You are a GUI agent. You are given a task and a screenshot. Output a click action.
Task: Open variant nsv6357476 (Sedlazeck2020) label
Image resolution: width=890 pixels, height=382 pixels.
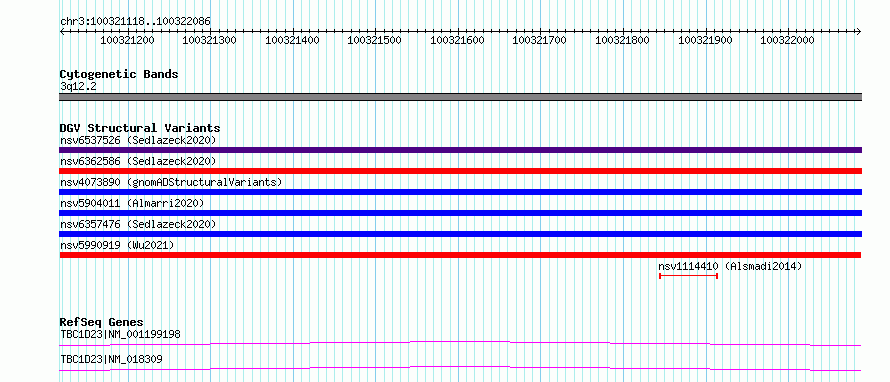point(138,224)
